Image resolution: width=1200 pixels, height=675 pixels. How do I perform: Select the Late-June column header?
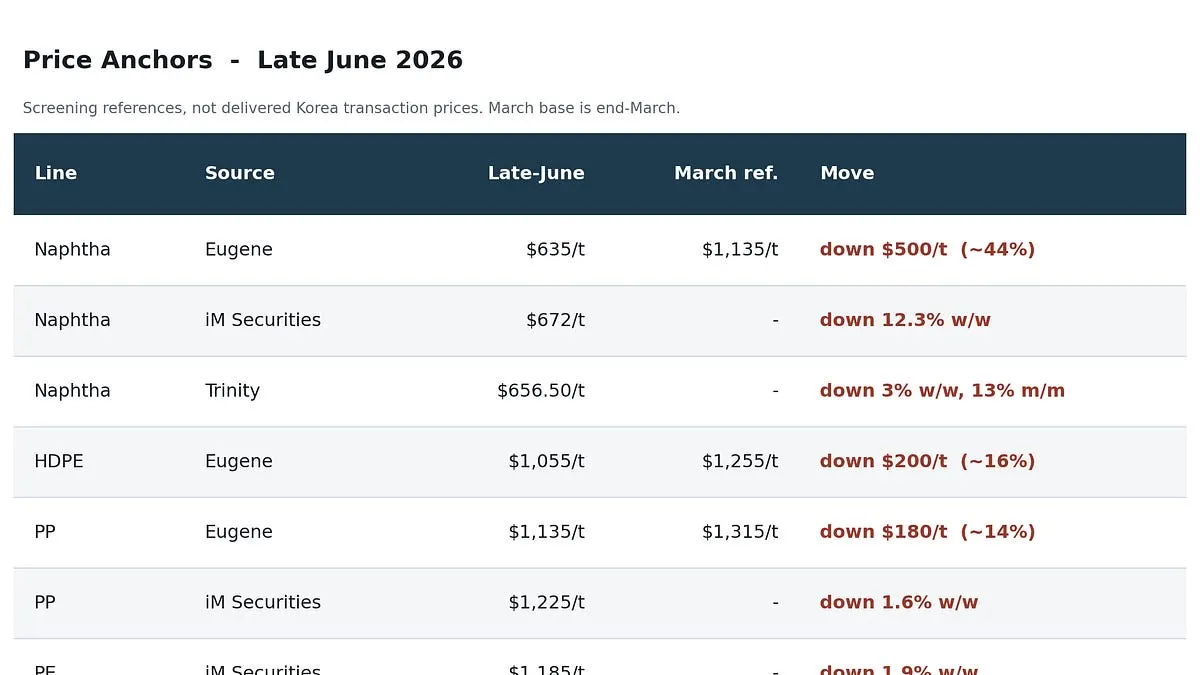536,173
